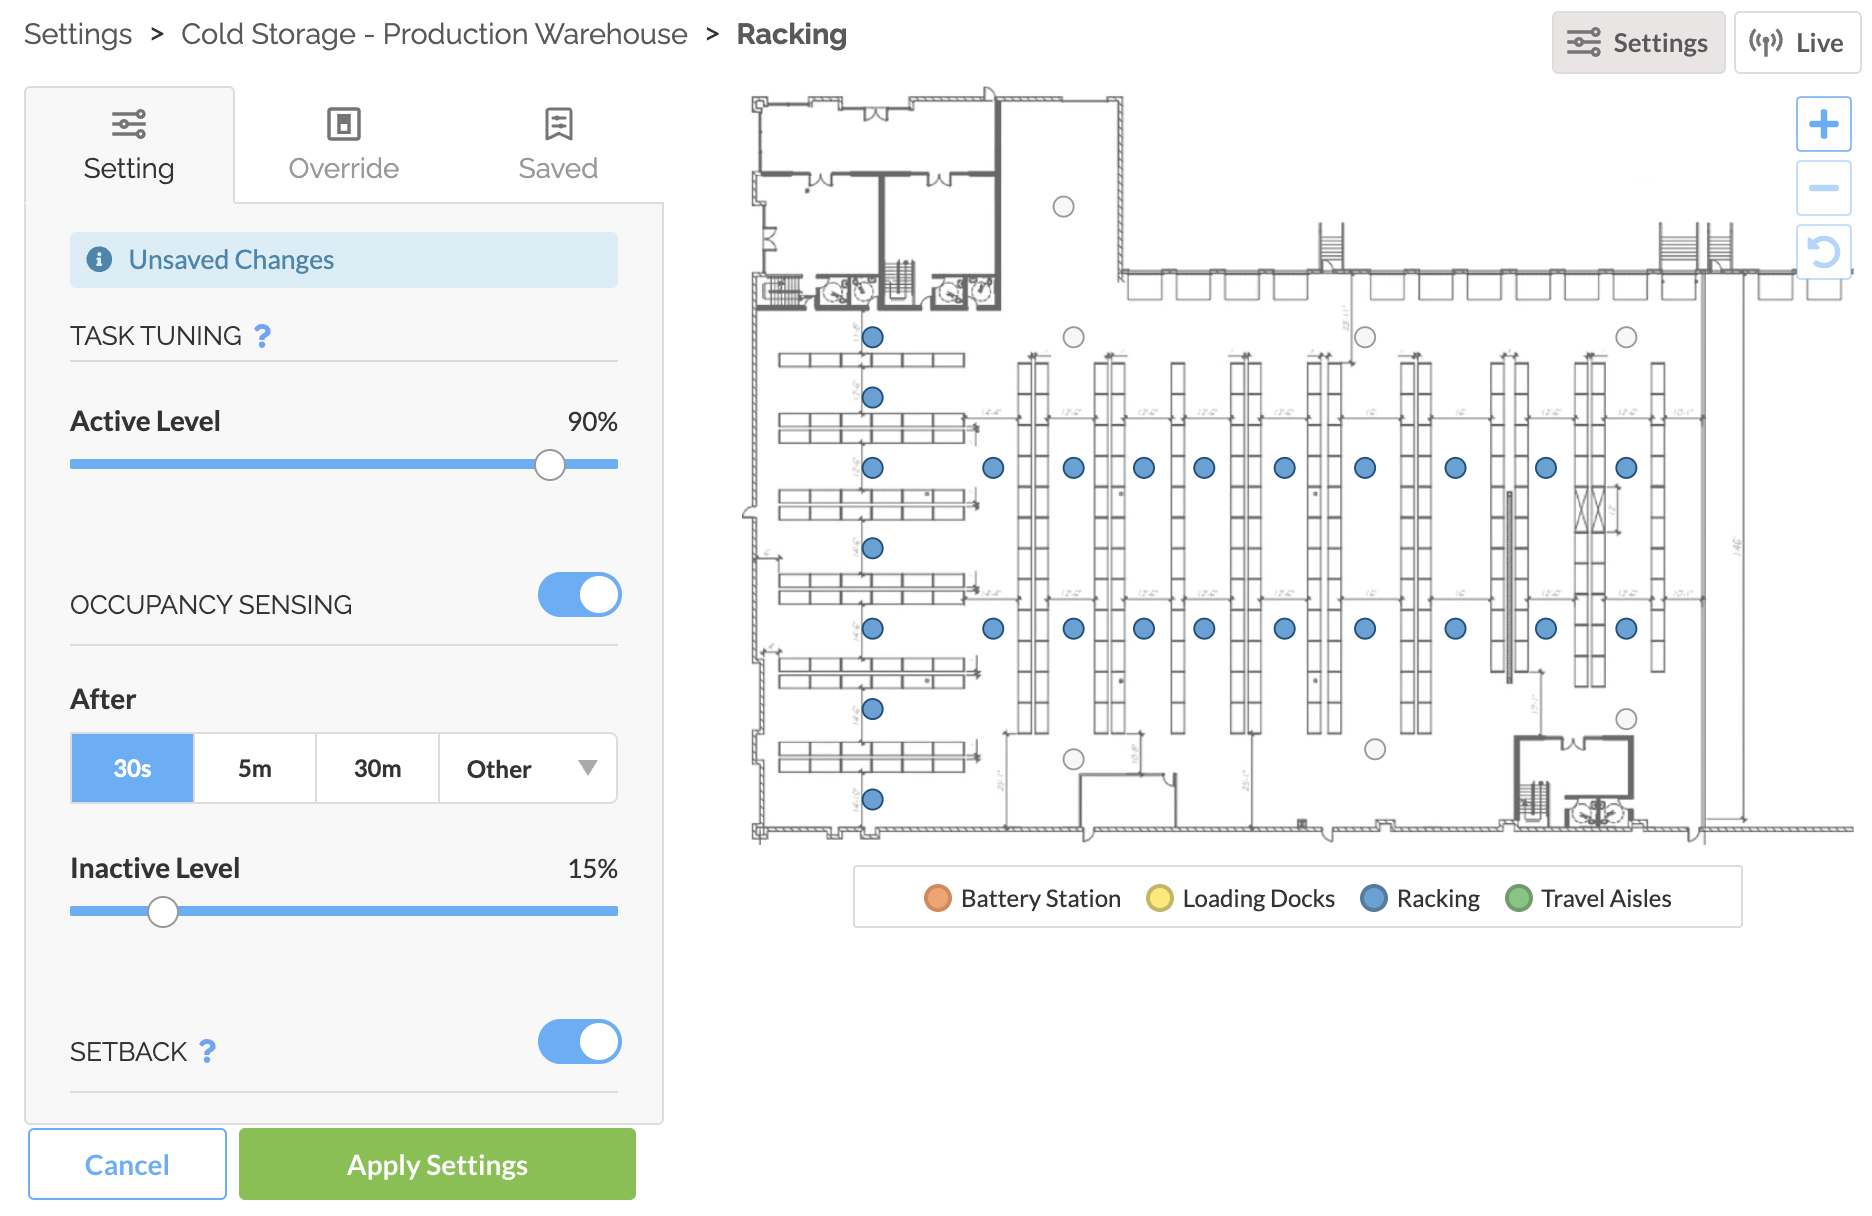Select the 5m timeout option

click(255, 768)
